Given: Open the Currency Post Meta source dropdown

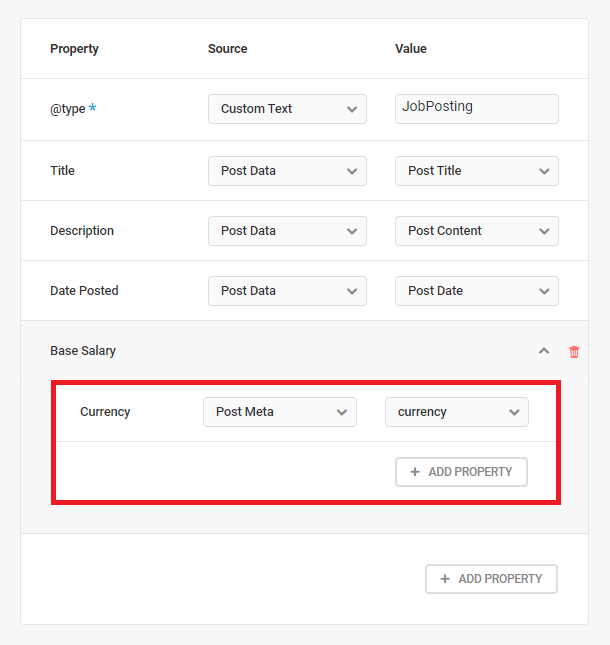Looking at the screenshot, I should click(x=280, y=412).
